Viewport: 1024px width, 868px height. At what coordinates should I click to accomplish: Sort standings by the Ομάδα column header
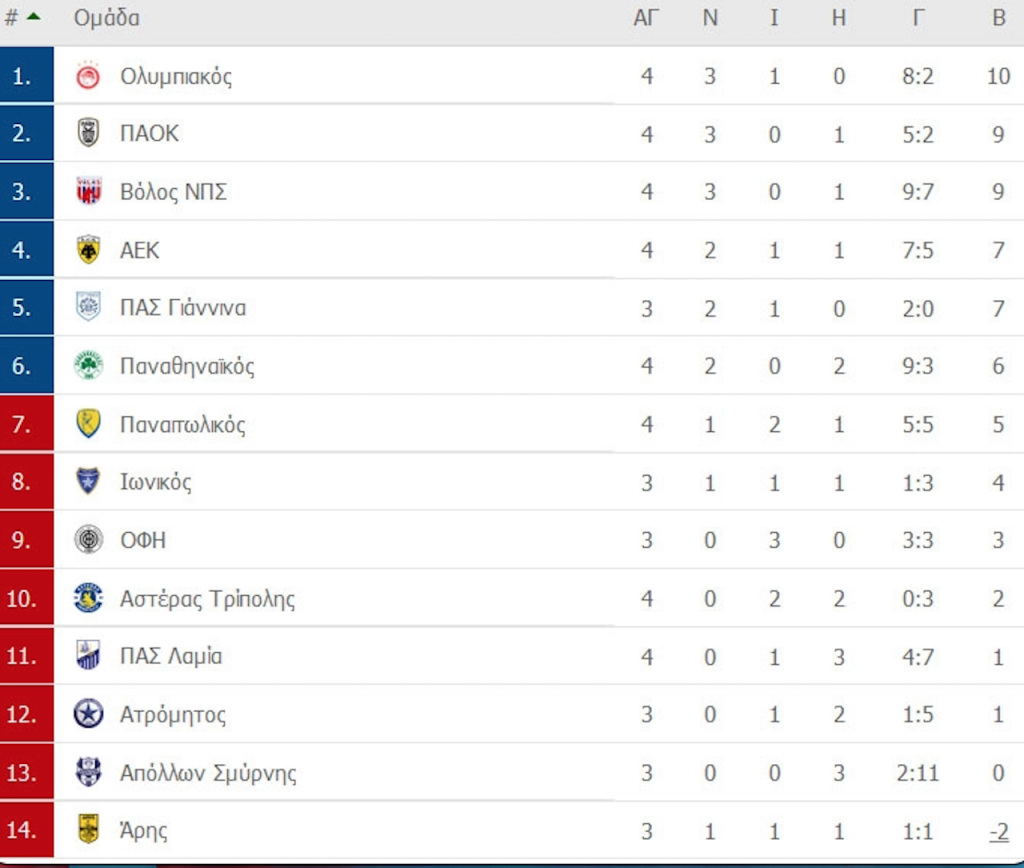tap(107, 18)
